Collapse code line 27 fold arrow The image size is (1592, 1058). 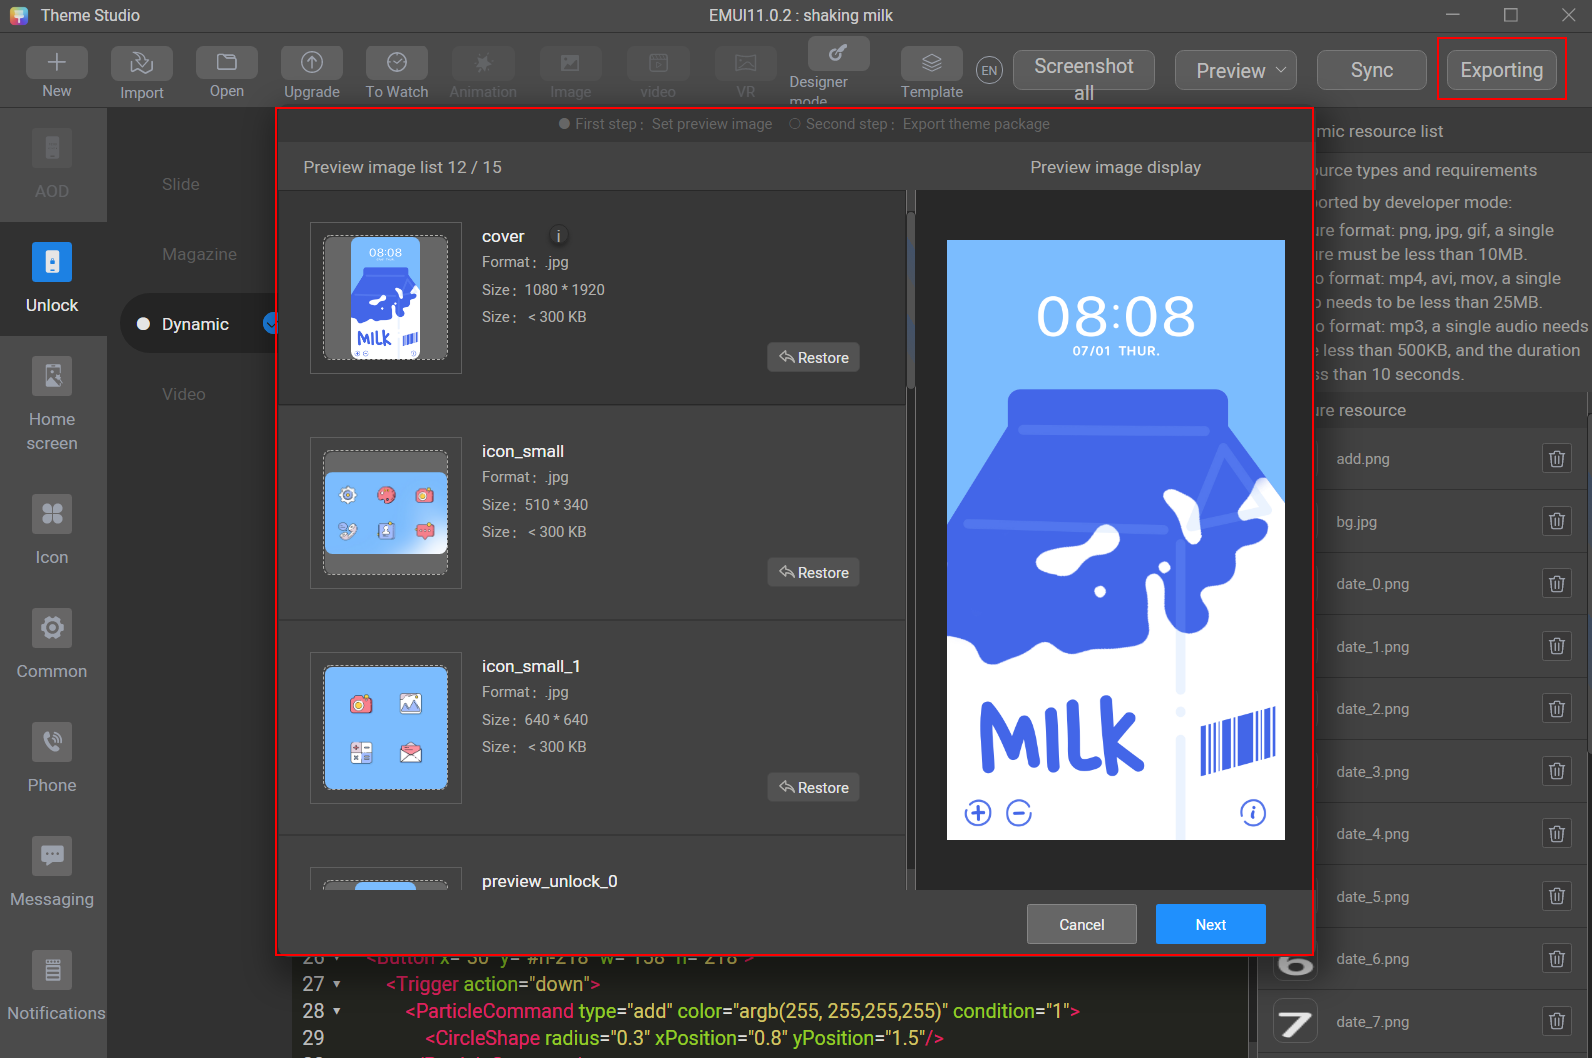coord(337,984)
